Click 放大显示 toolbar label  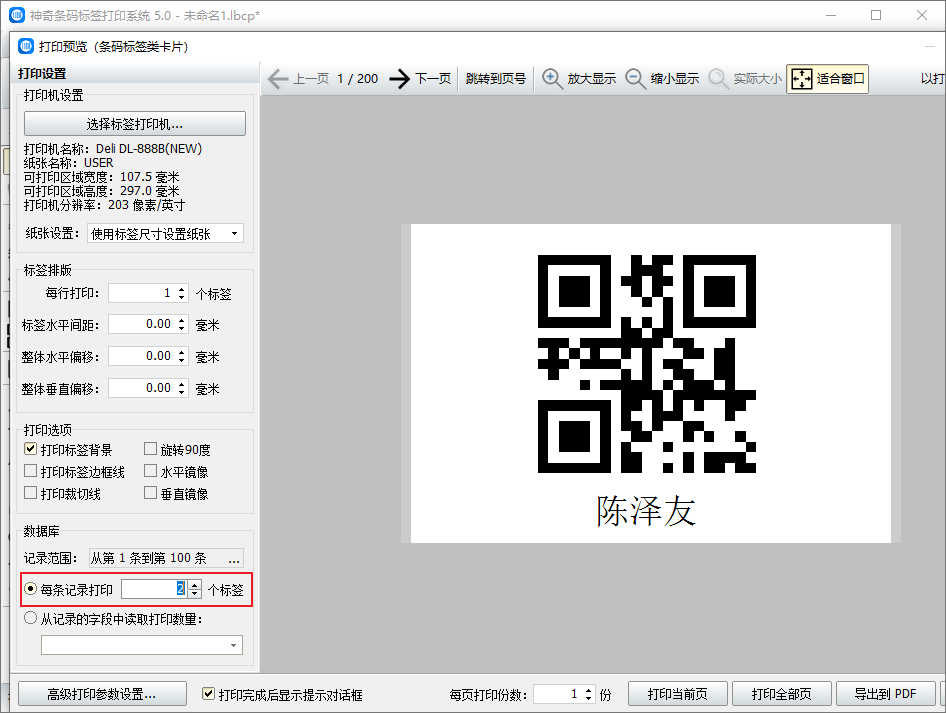[591, 78]
